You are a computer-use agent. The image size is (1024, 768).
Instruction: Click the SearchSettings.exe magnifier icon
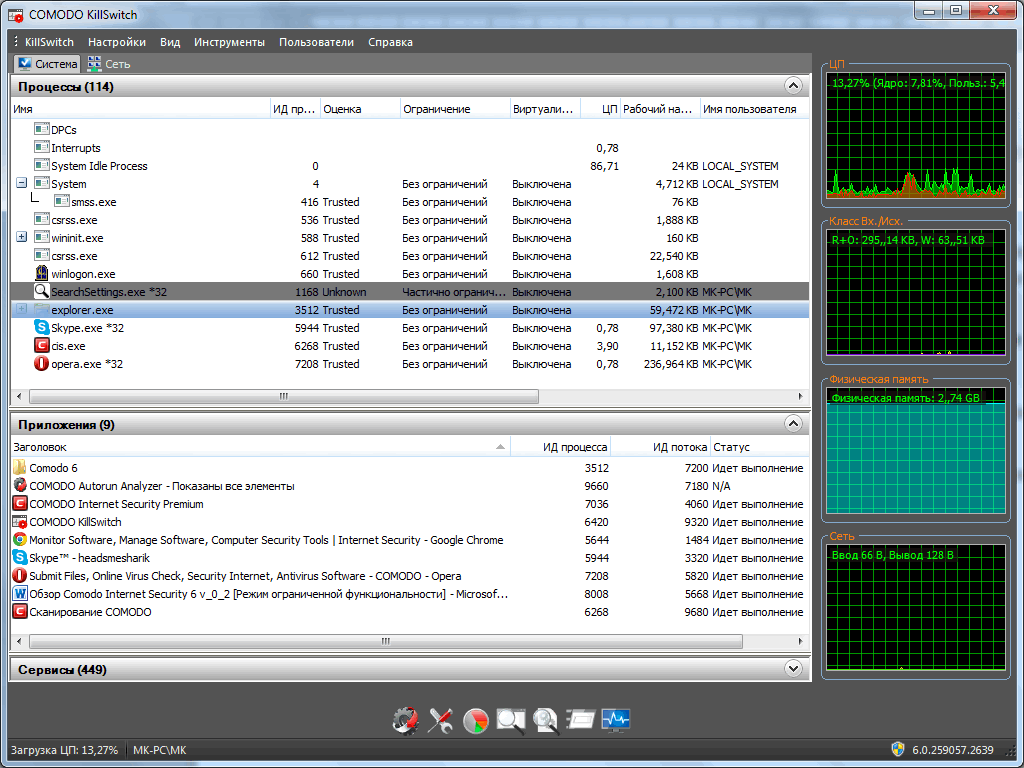pyautogui.click(x=42, y=291)
